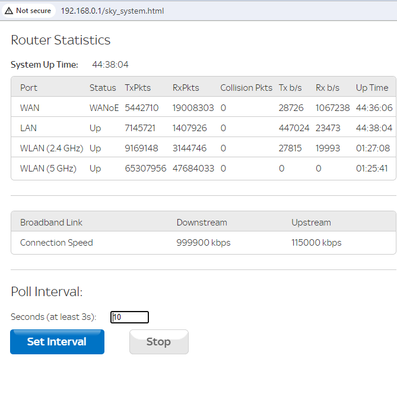
Task: Click the WLAN (5 GHz) row label
Action: (48, 168)
